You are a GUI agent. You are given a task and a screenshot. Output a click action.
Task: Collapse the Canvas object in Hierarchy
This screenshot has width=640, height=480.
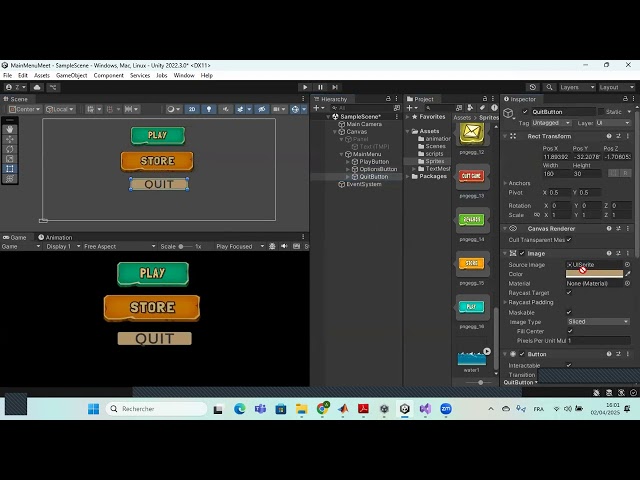(335, 132)
